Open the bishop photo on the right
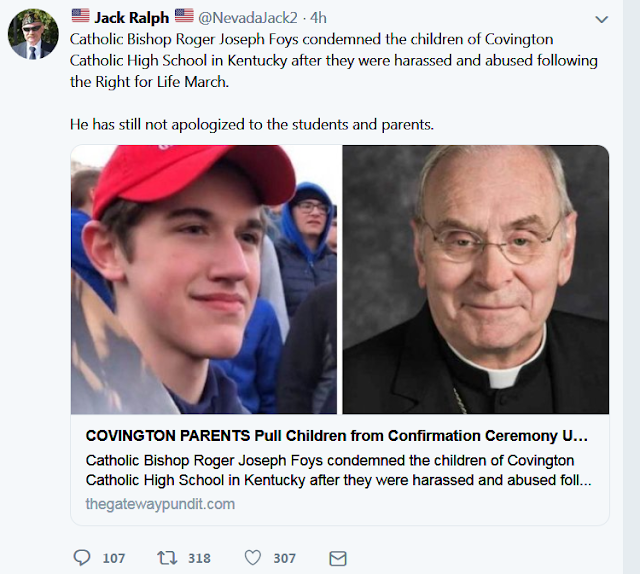This screenshot has width=640, height=574. (x=475, y=280)
